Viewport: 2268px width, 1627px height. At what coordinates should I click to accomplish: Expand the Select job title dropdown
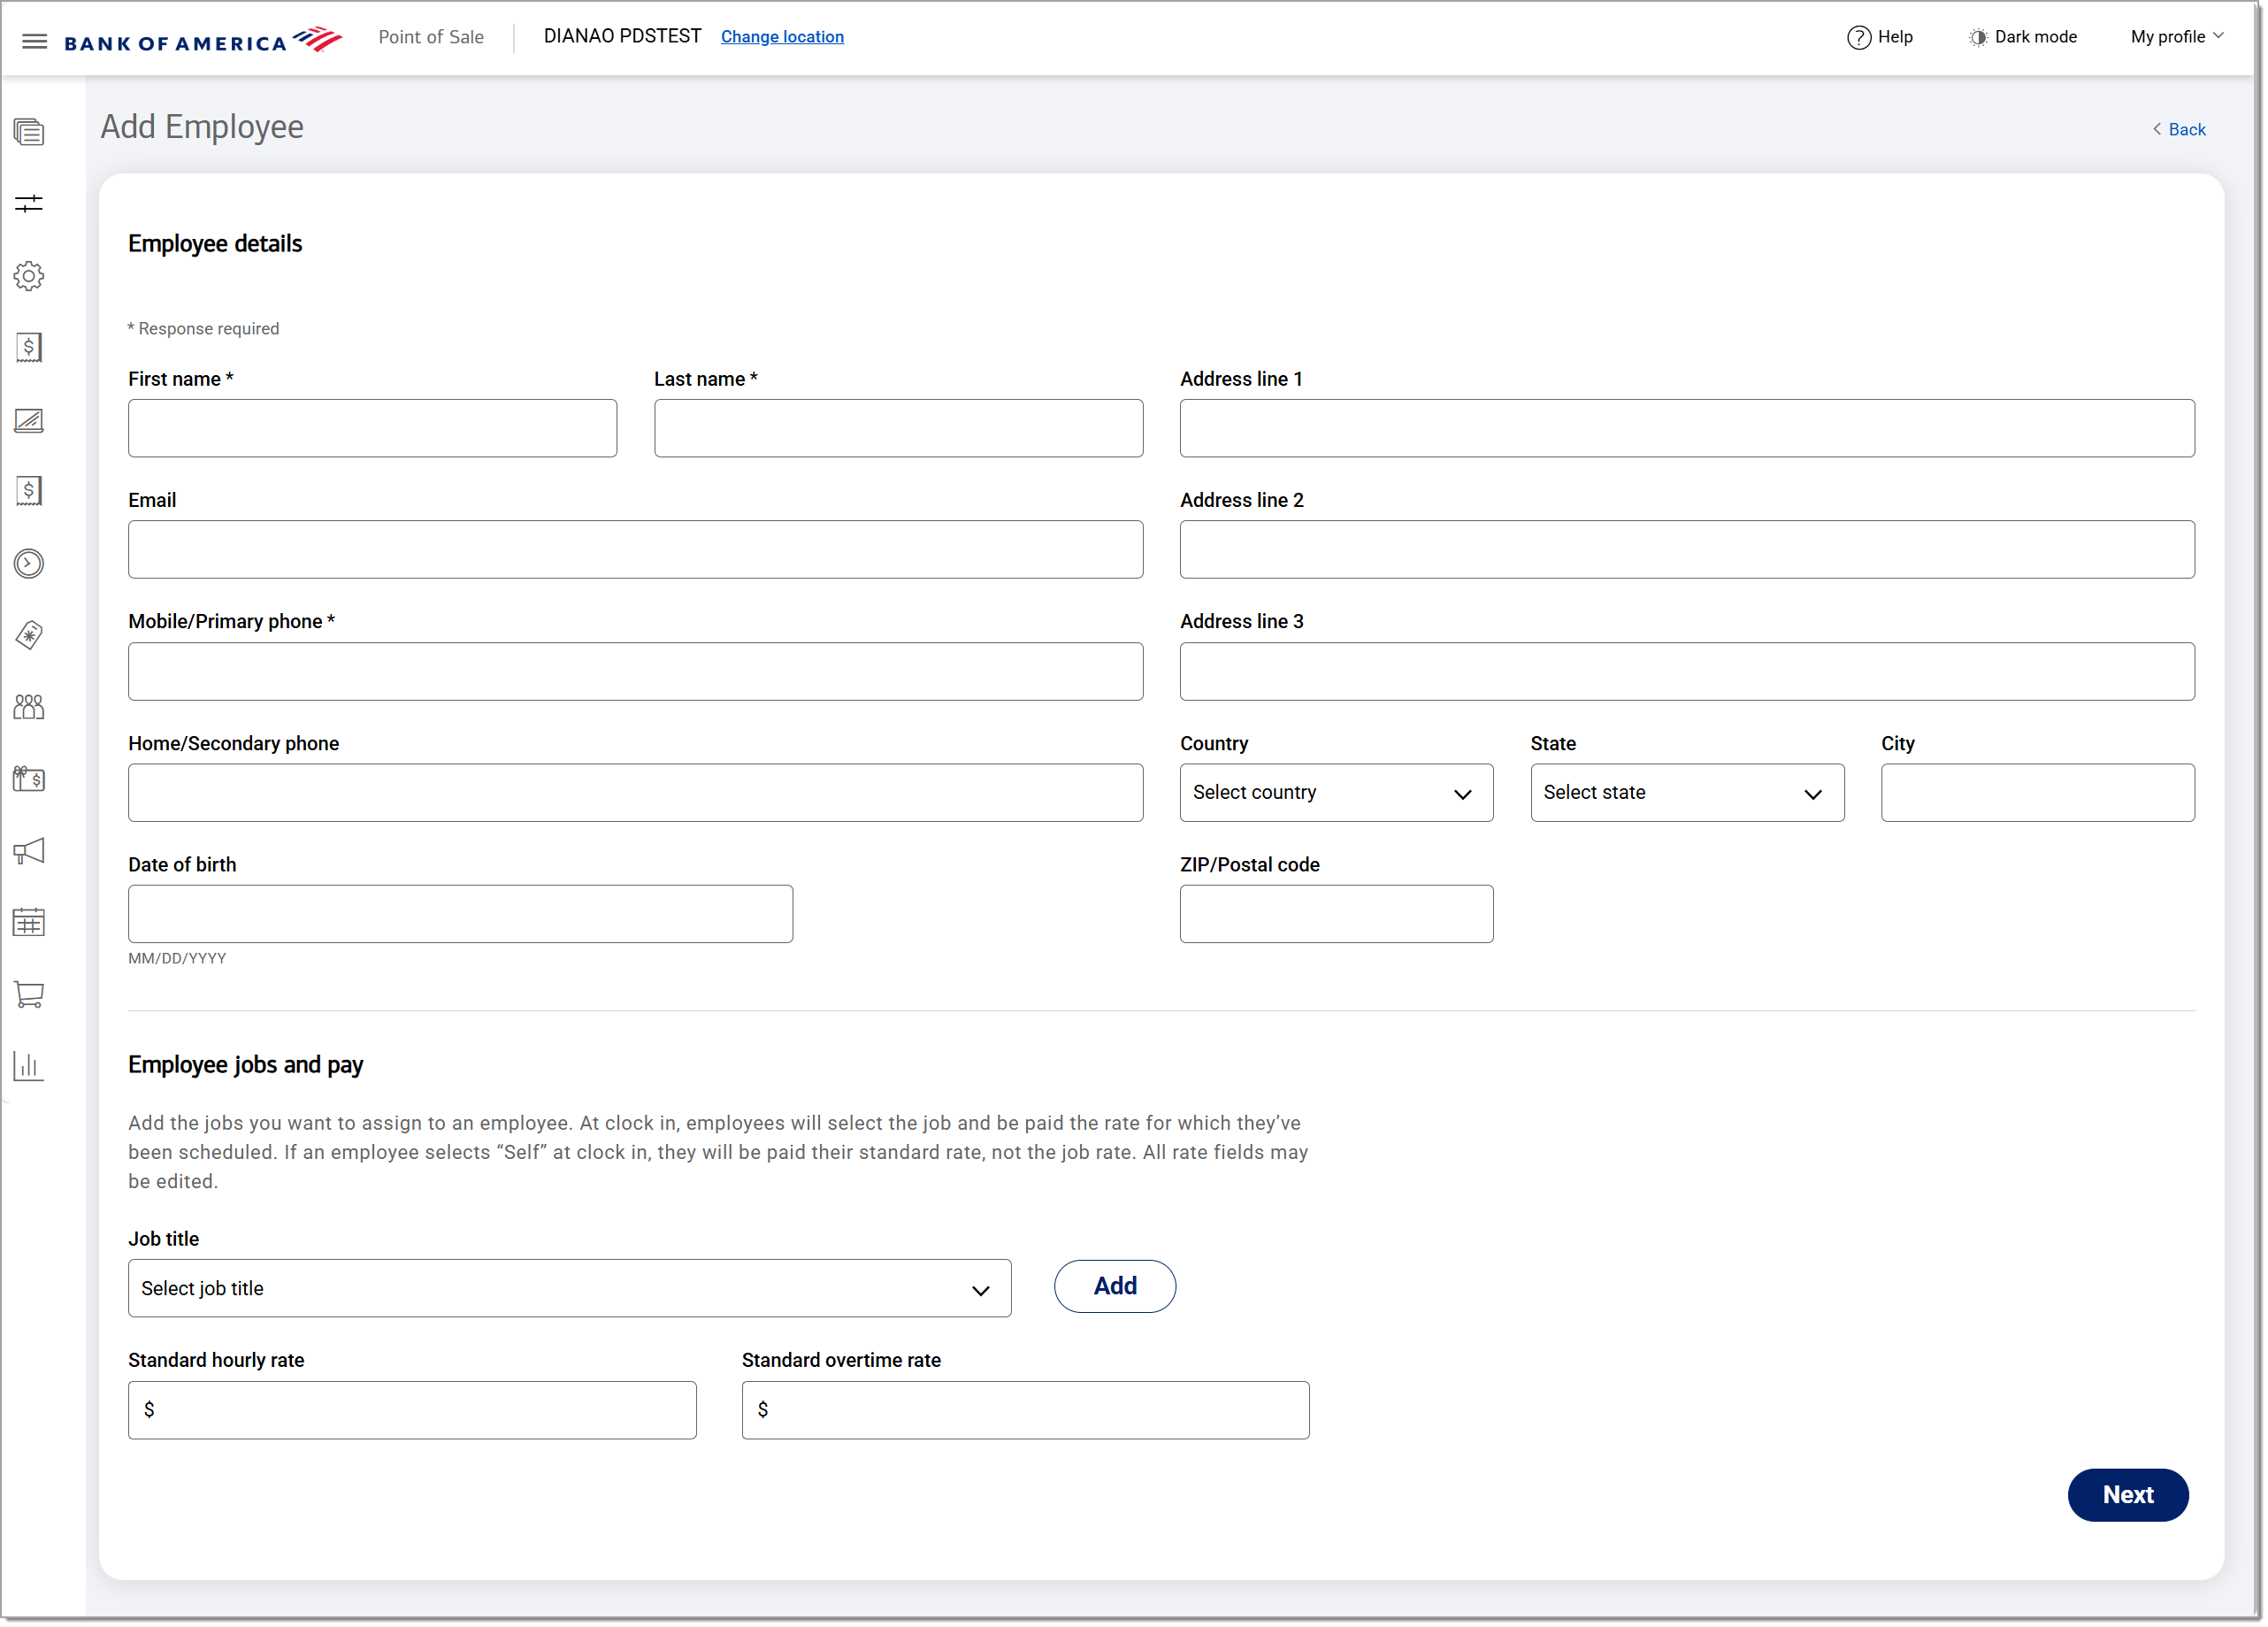pos(569,1288)
